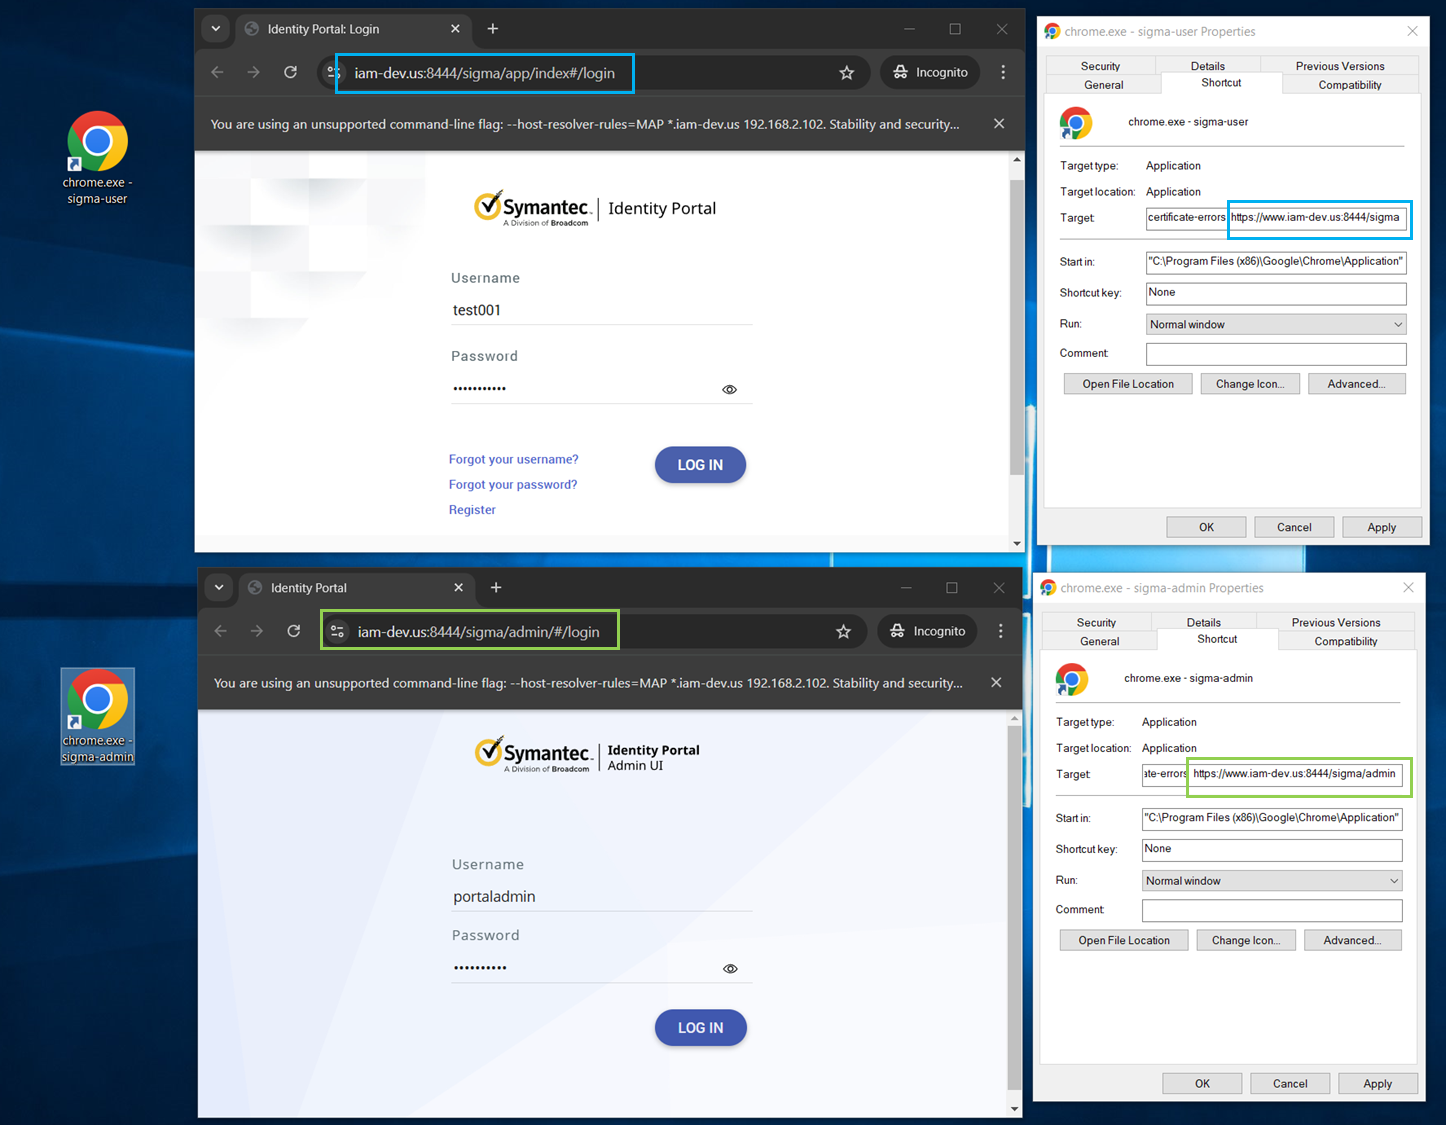Click site info icon in admin address bar
Viewport: 1446px width, 1125px height.
point(338,631)
